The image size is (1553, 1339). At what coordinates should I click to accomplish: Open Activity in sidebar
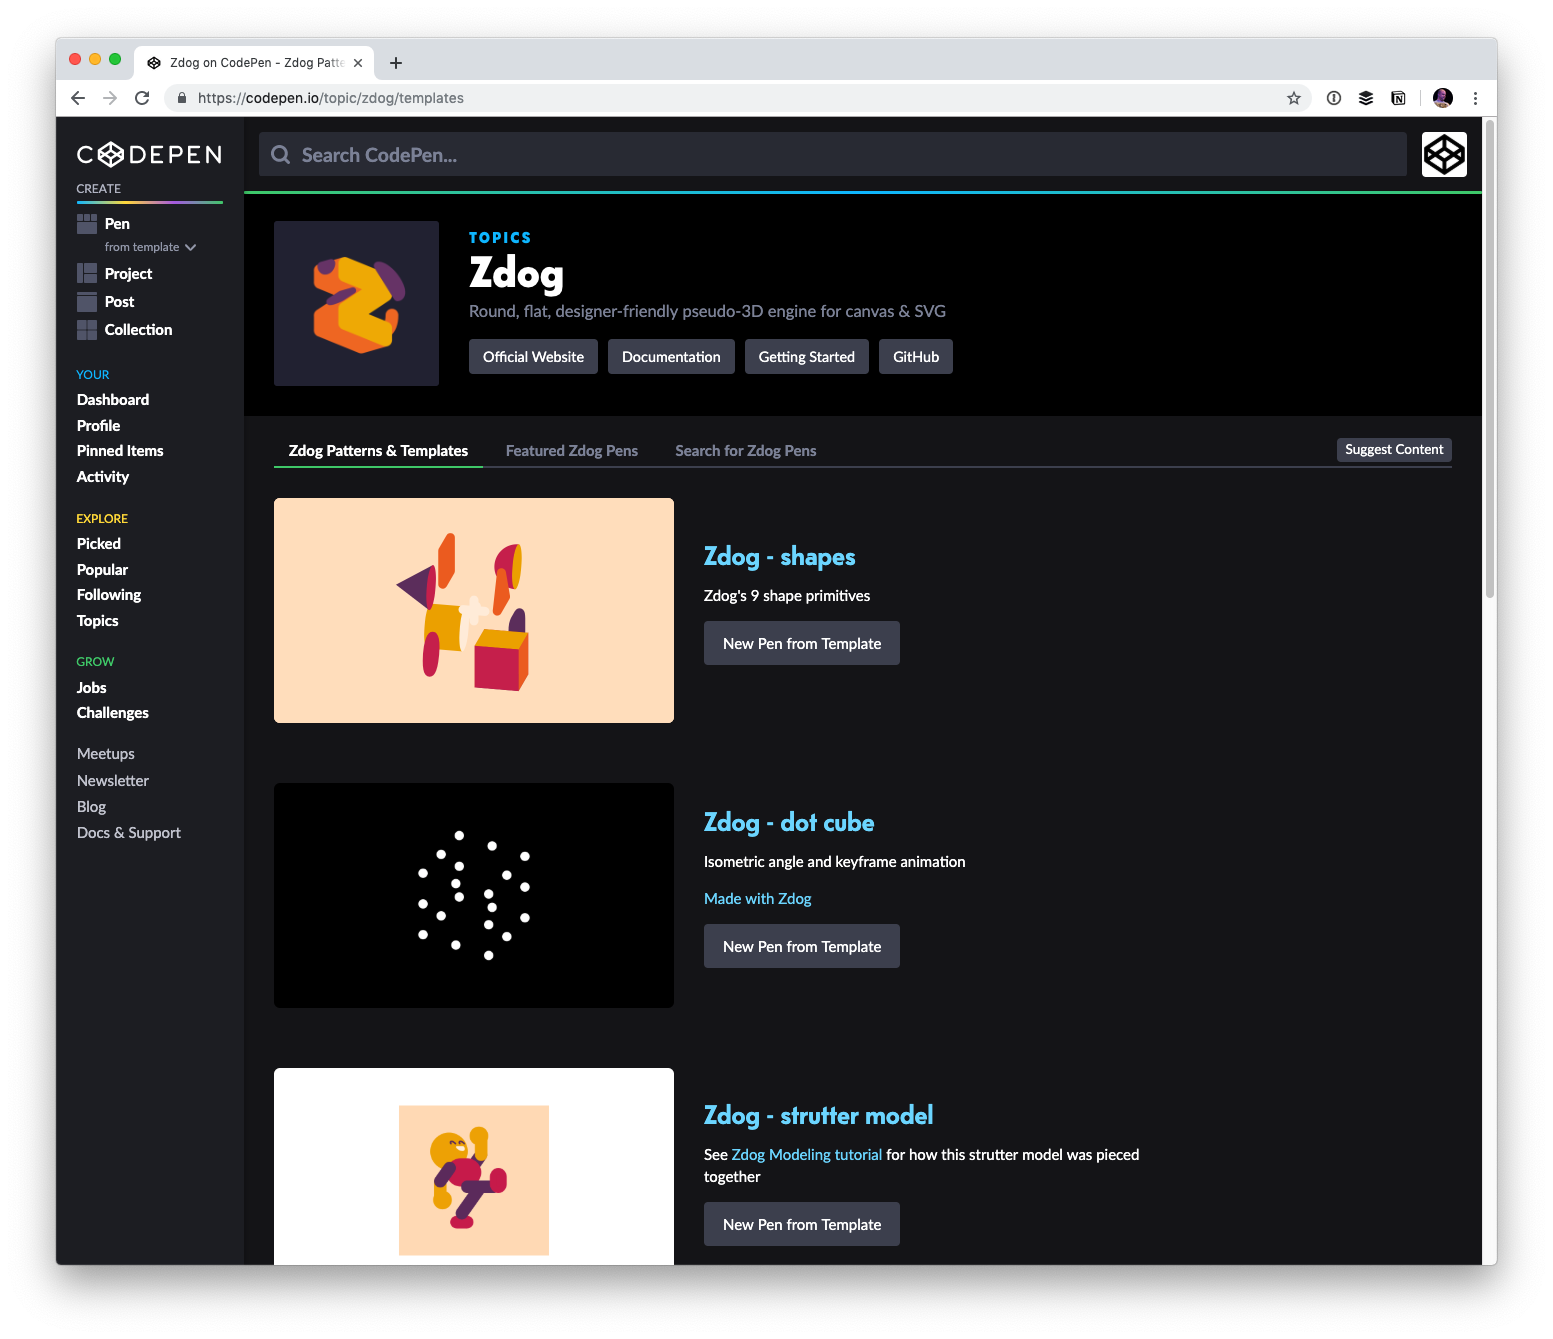103,477
